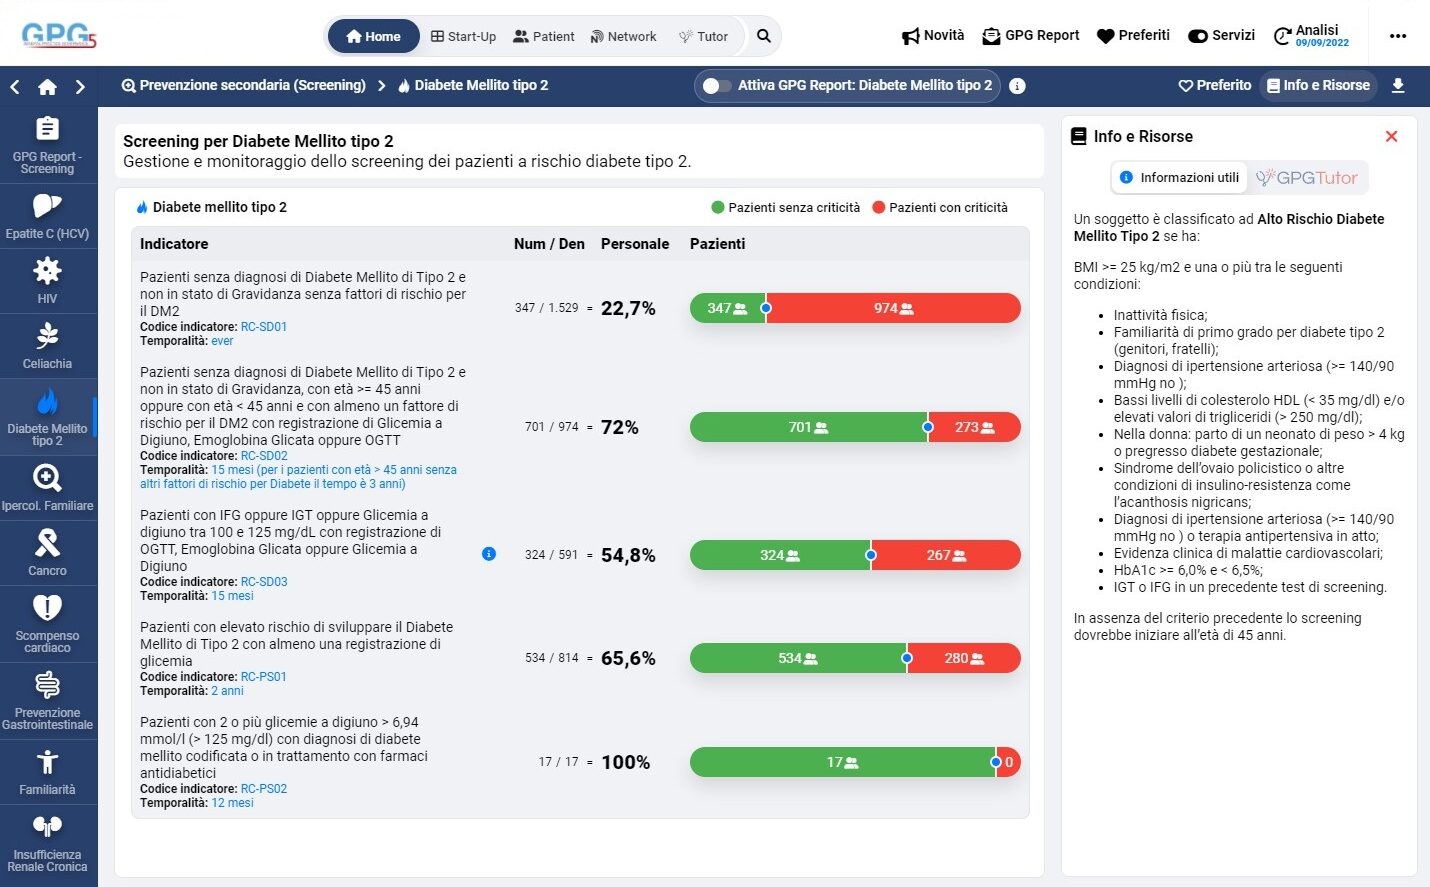
Task: Select the Scompenso cardiaco sidebar icon
Action: click(47, 622)
